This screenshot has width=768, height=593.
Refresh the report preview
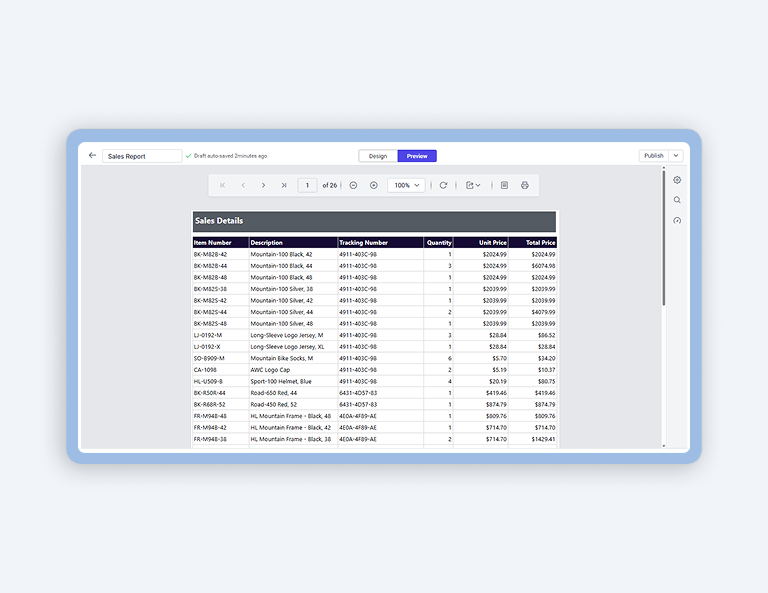[443, 185]
